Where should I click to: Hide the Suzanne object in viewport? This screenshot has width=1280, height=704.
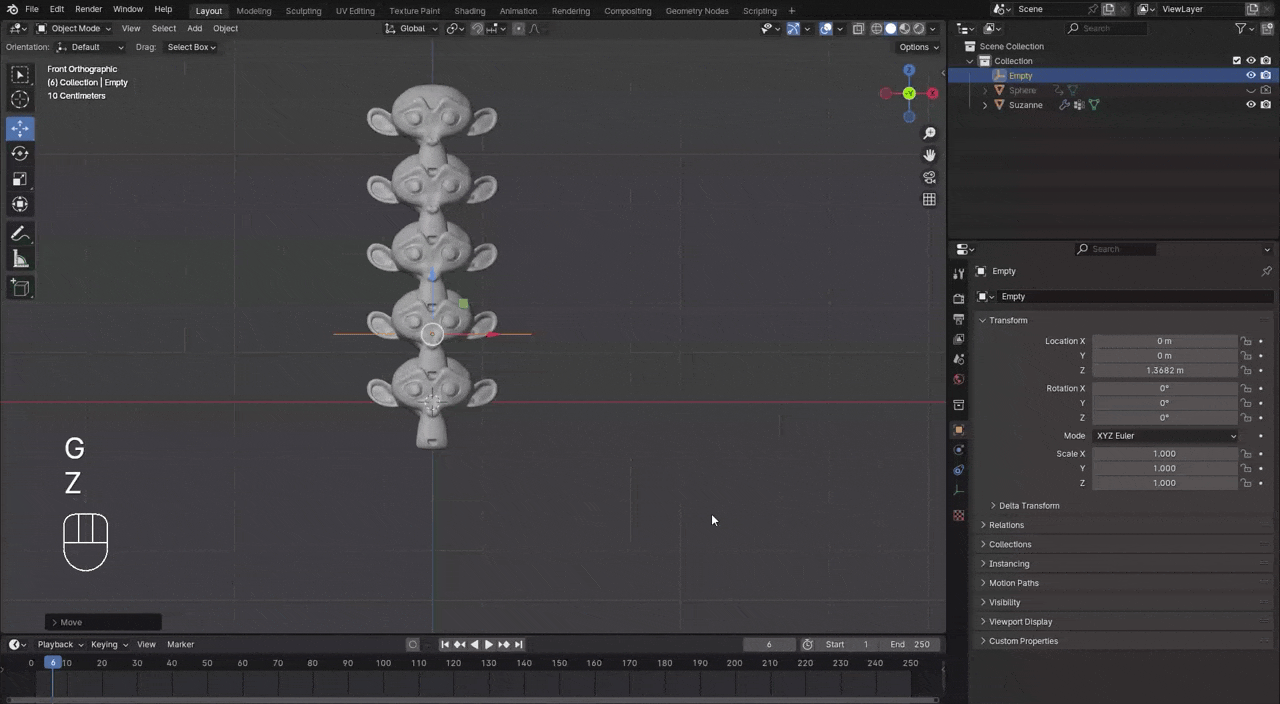point(1250,105)
